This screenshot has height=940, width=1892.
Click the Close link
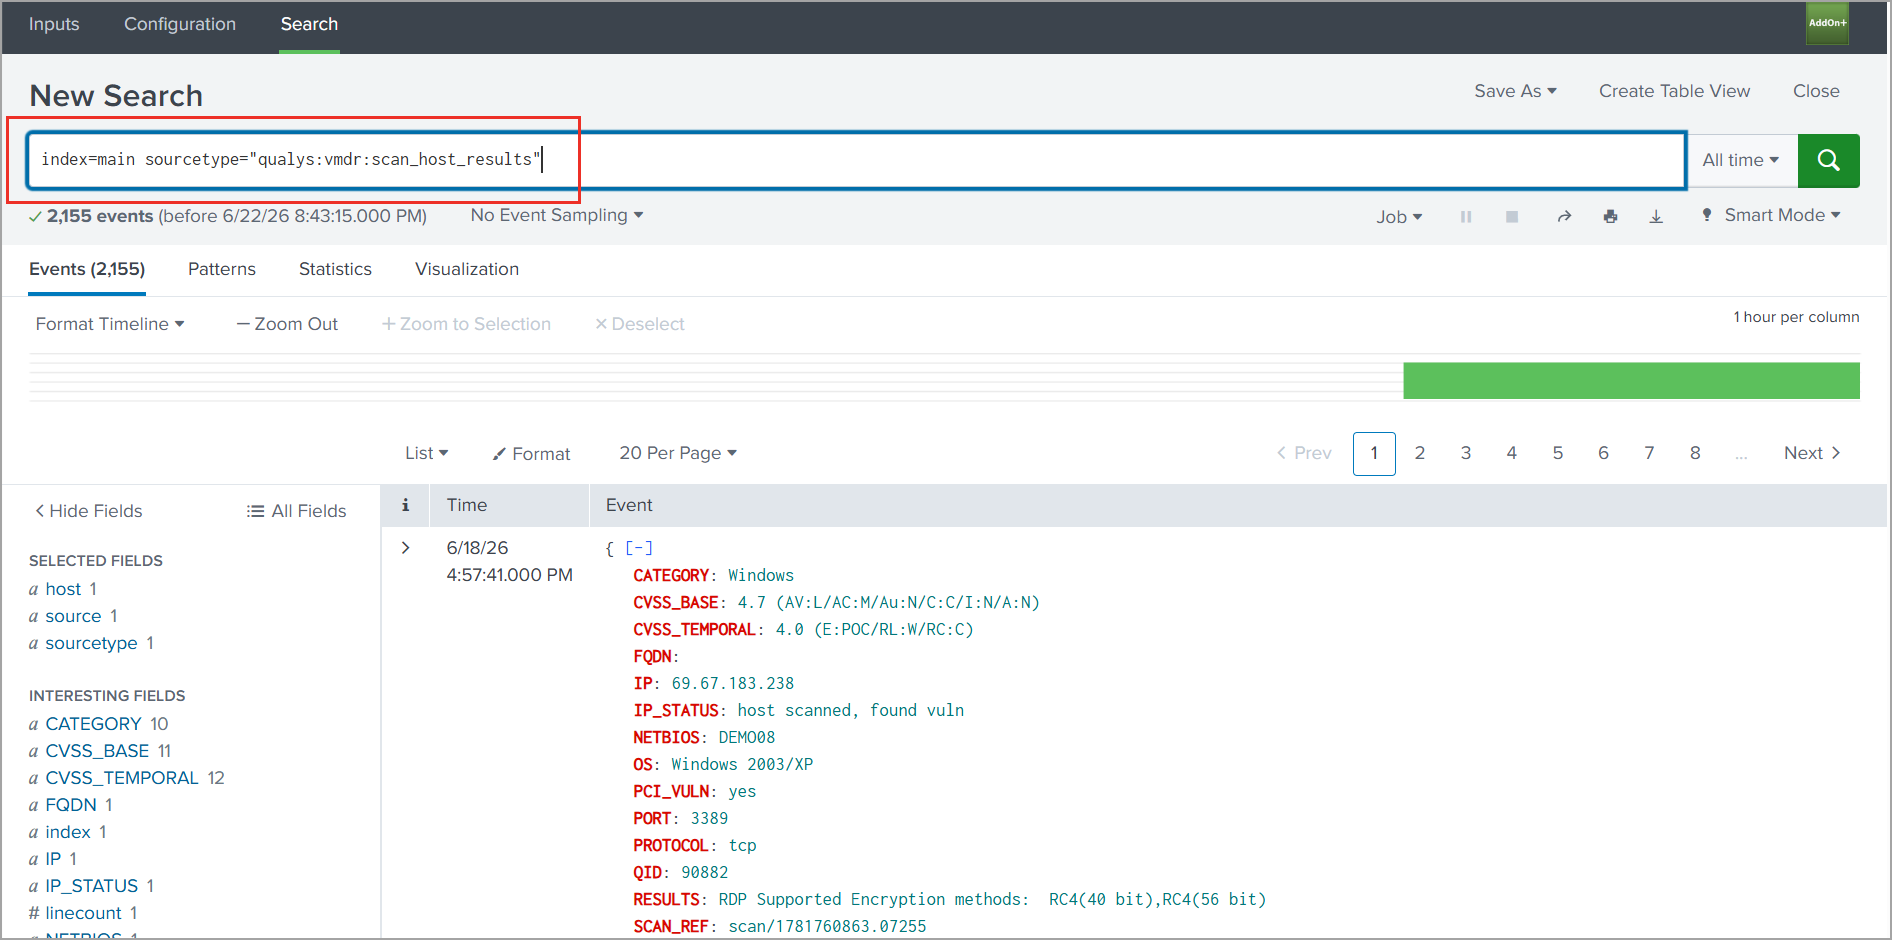1816,91
